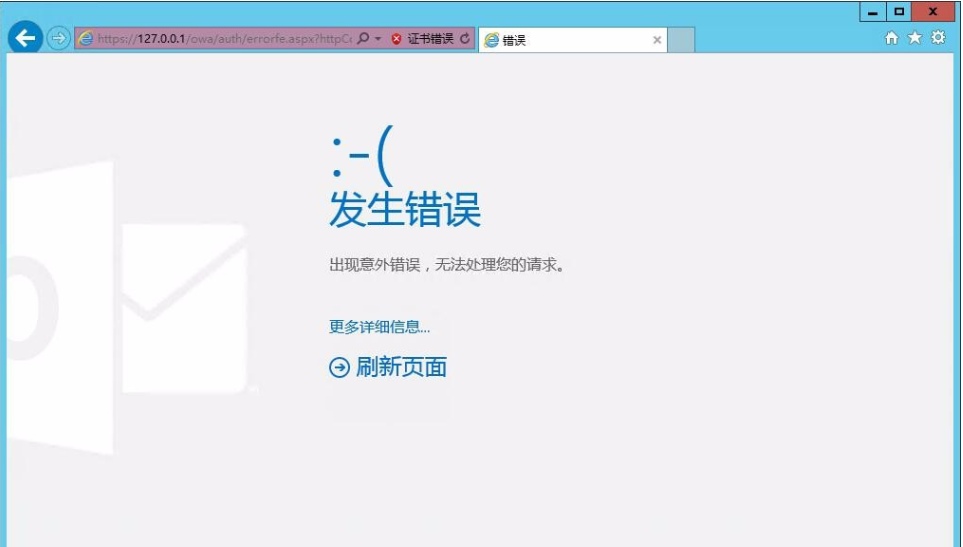Click the 出现意外错误 message text

tap(446, 265)
